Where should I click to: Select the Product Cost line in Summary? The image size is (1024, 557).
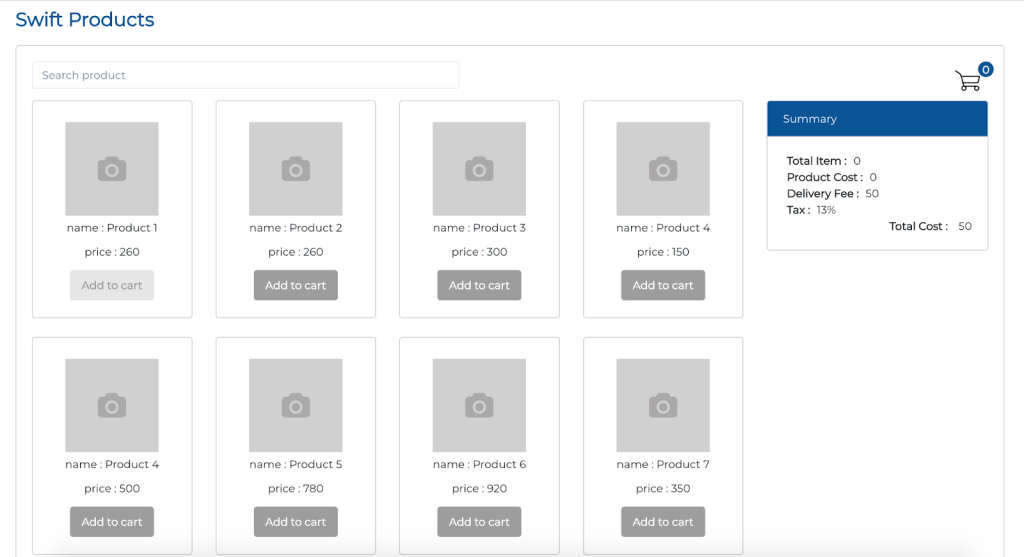tap(831, 177)
